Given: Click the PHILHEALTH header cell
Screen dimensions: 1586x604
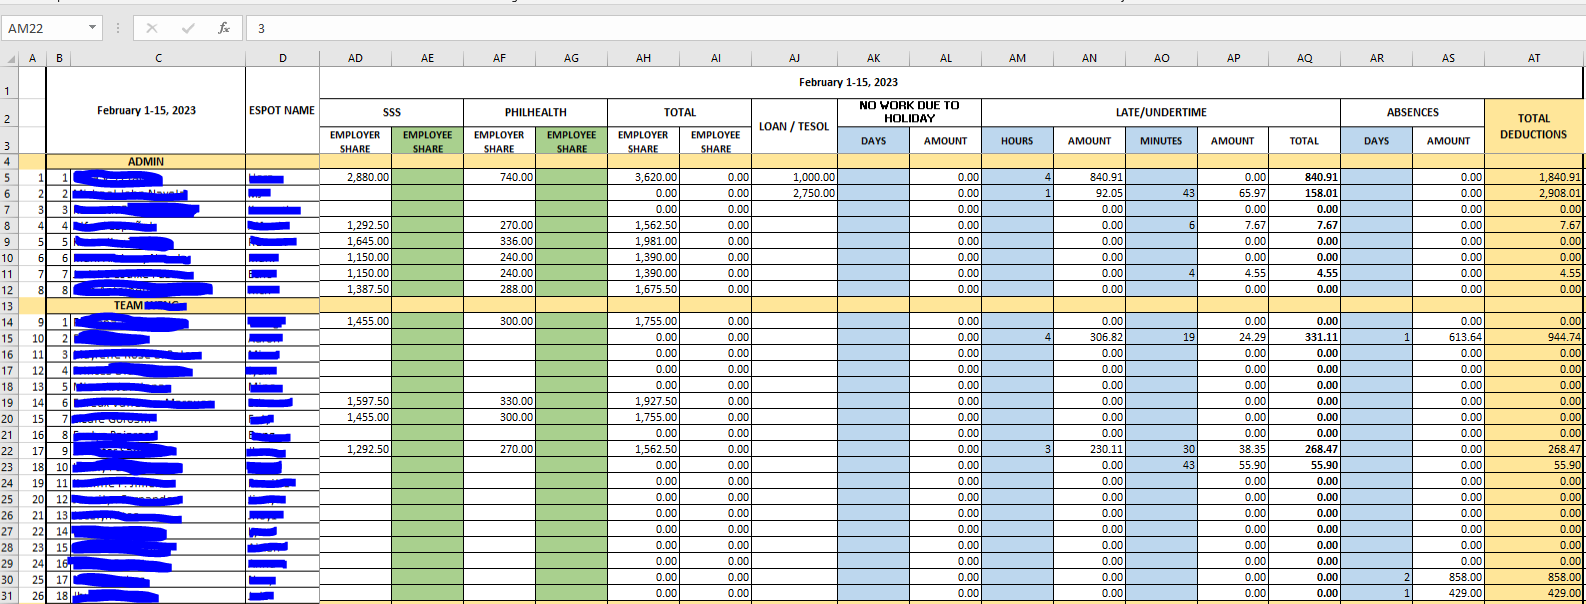Looking at the screenshot, I should (535, 112).
